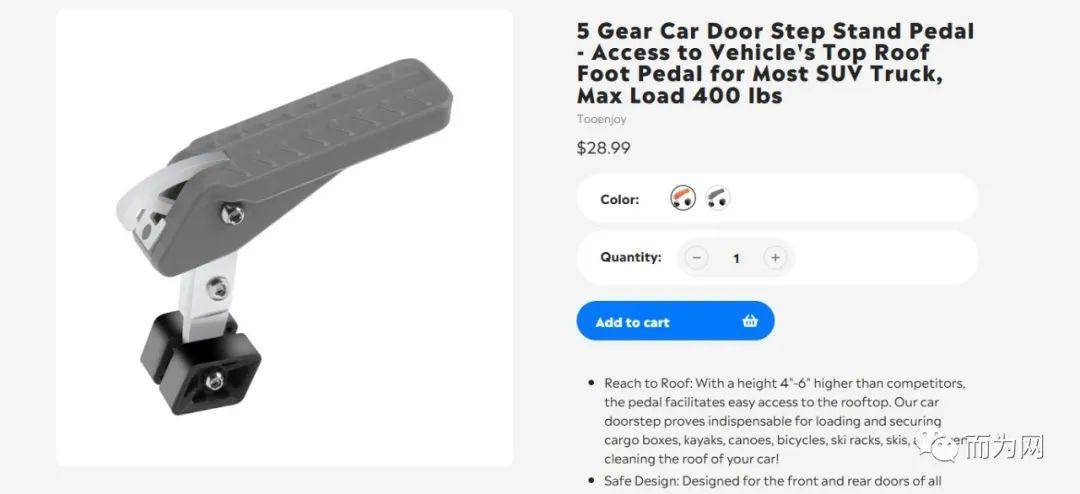Screen dimensions: 1080x494
Task: Click the Color label
Action: [x=620, y=200]
